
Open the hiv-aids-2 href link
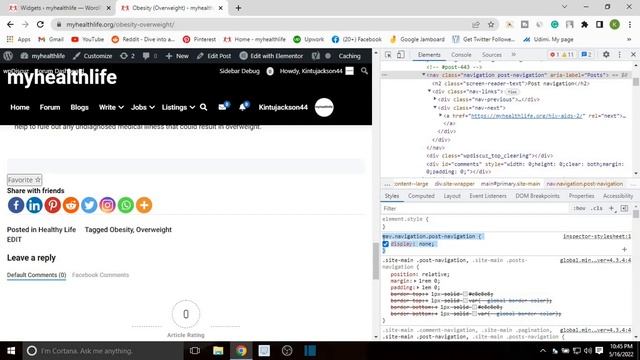527,116
